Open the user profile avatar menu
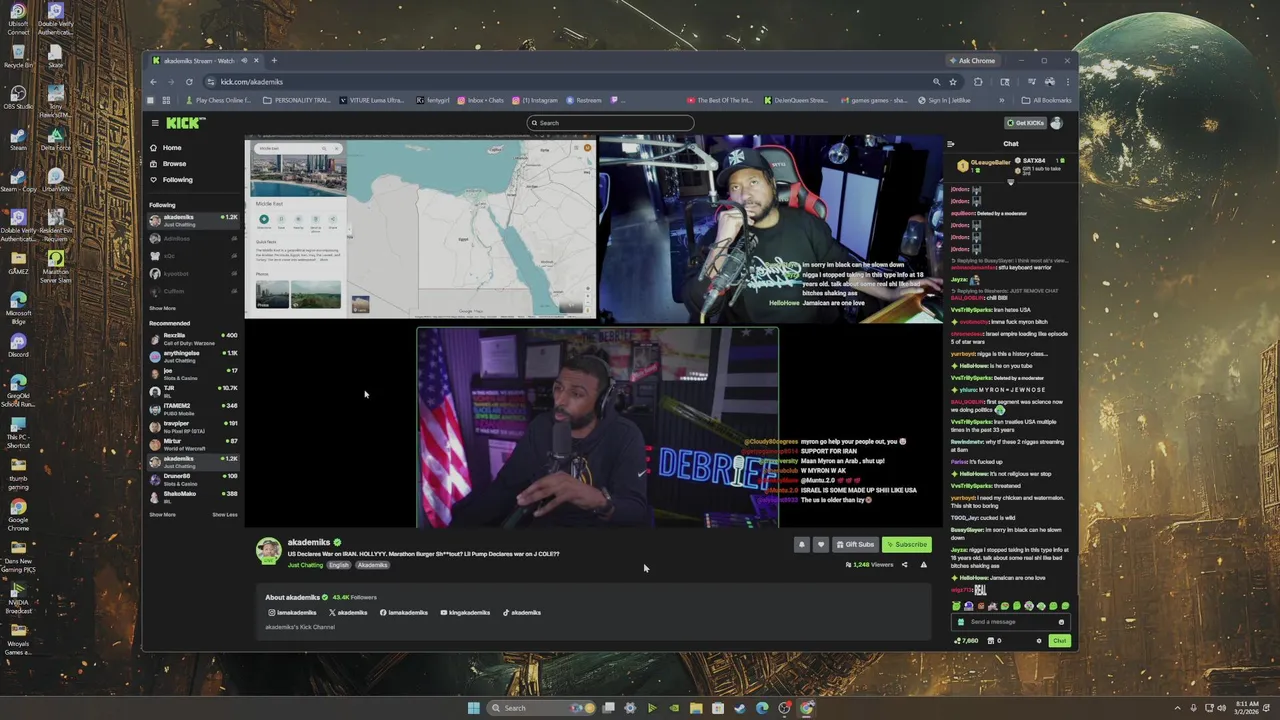The width and height of the screenshot is (1280, 720). 1057,123
